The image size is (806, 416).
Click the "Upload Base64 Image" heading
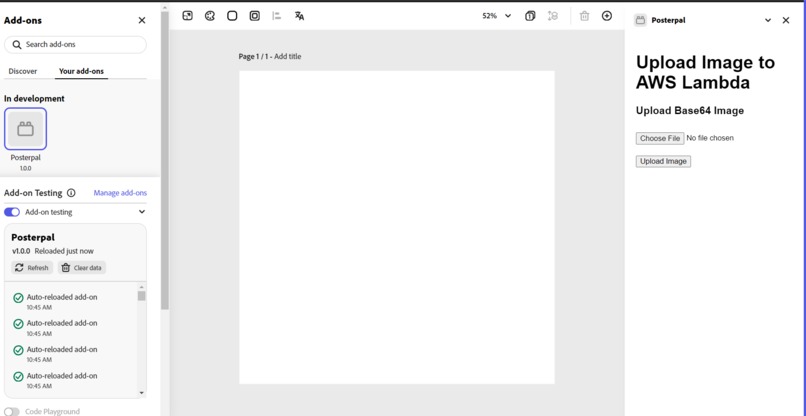(690, 111)
